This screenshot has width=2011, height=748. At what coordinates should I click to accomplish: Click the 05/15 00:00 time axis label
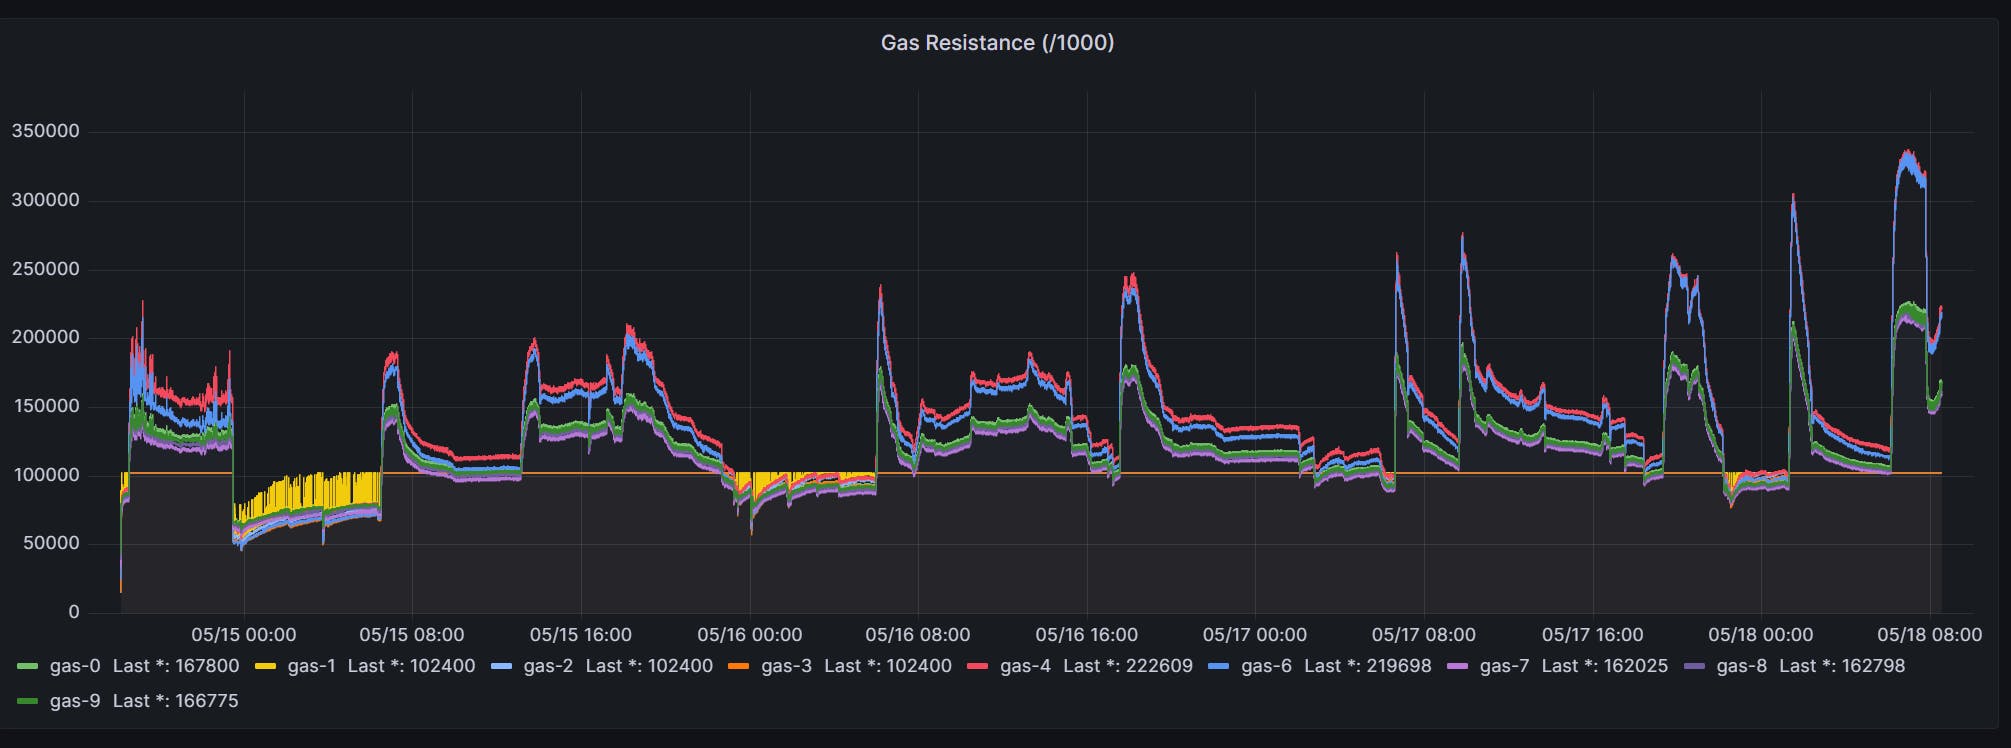pyautogui.click(x=244, y=635)
